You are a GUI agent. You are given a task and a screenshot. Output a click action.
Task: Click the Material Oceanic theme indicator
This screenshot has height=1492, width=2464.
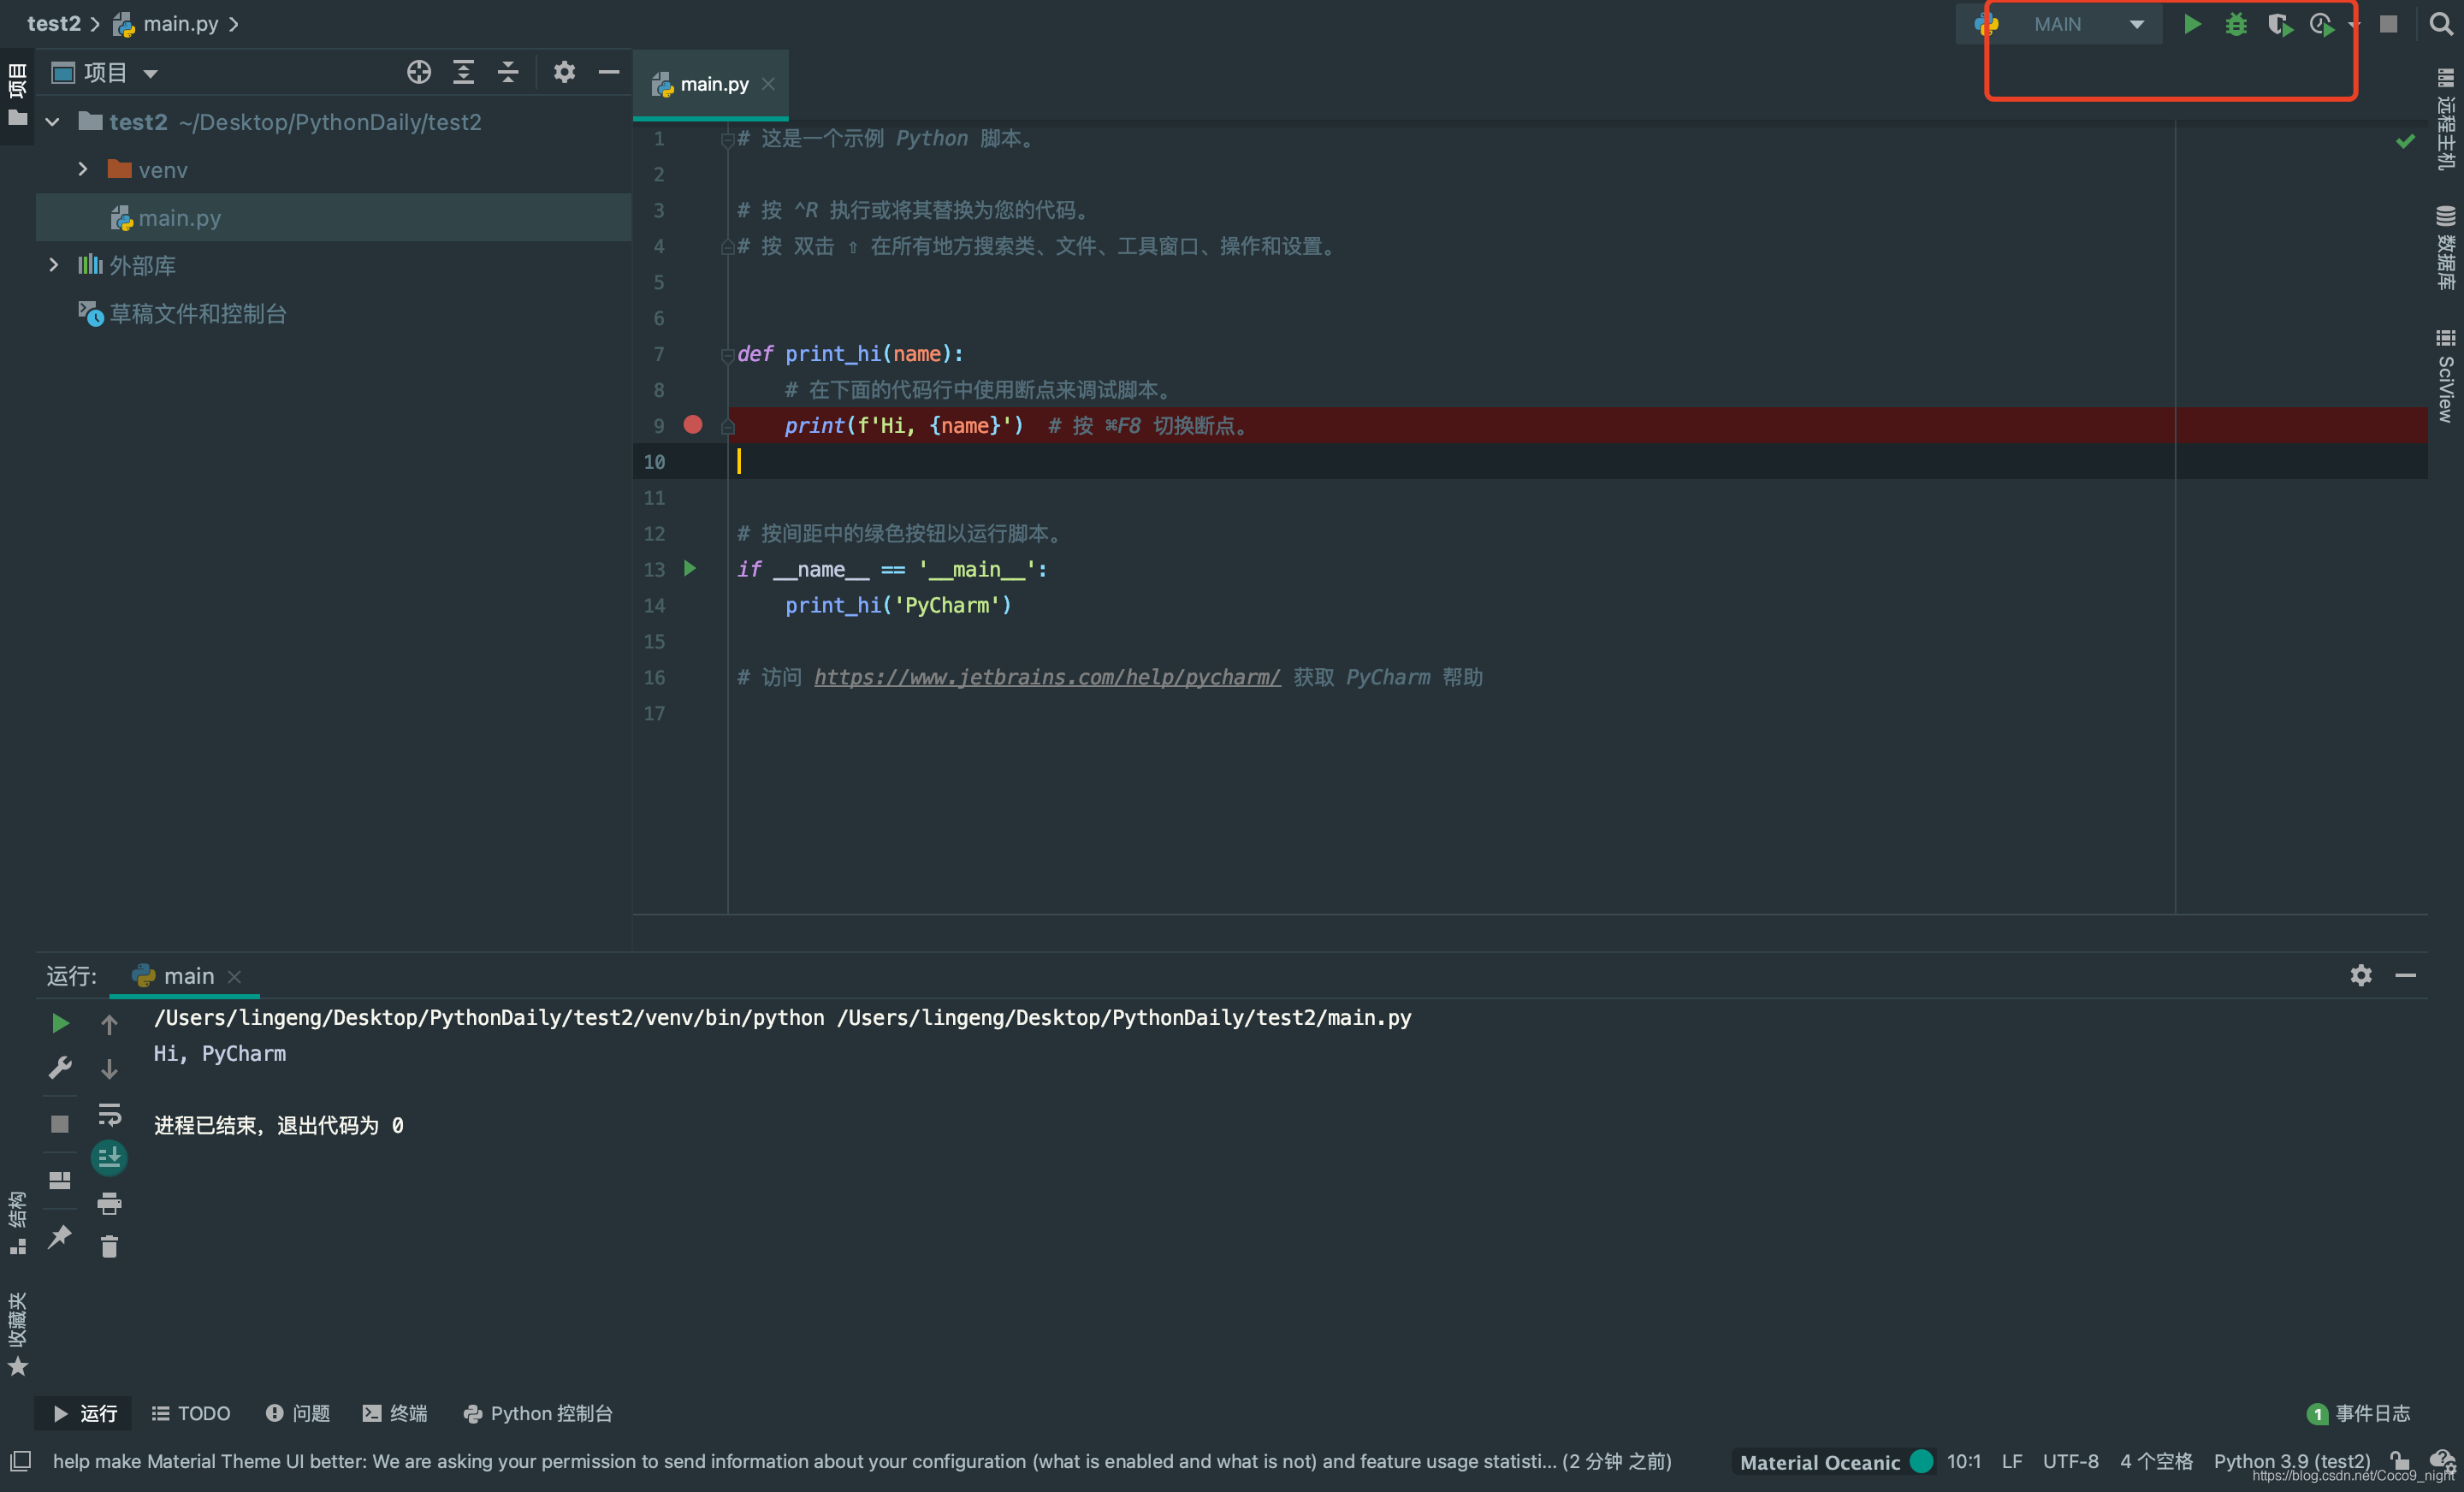(1835, 1461)
